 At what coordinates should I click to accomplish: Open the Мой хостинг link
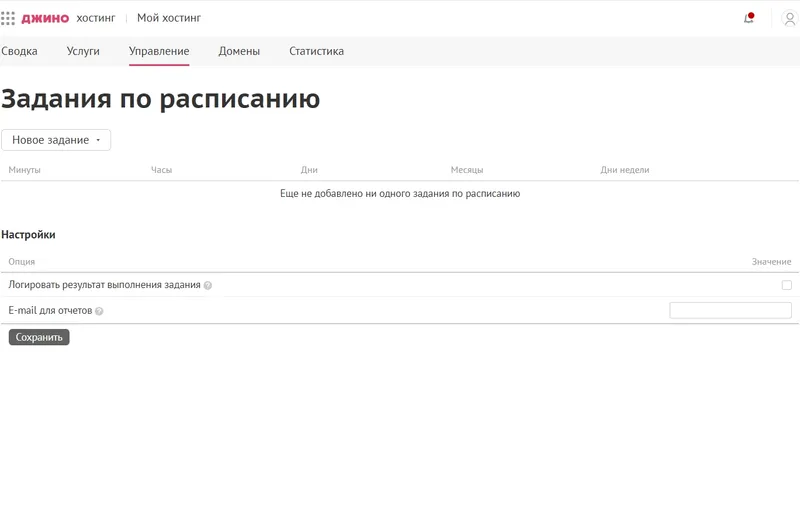point(169,18)
